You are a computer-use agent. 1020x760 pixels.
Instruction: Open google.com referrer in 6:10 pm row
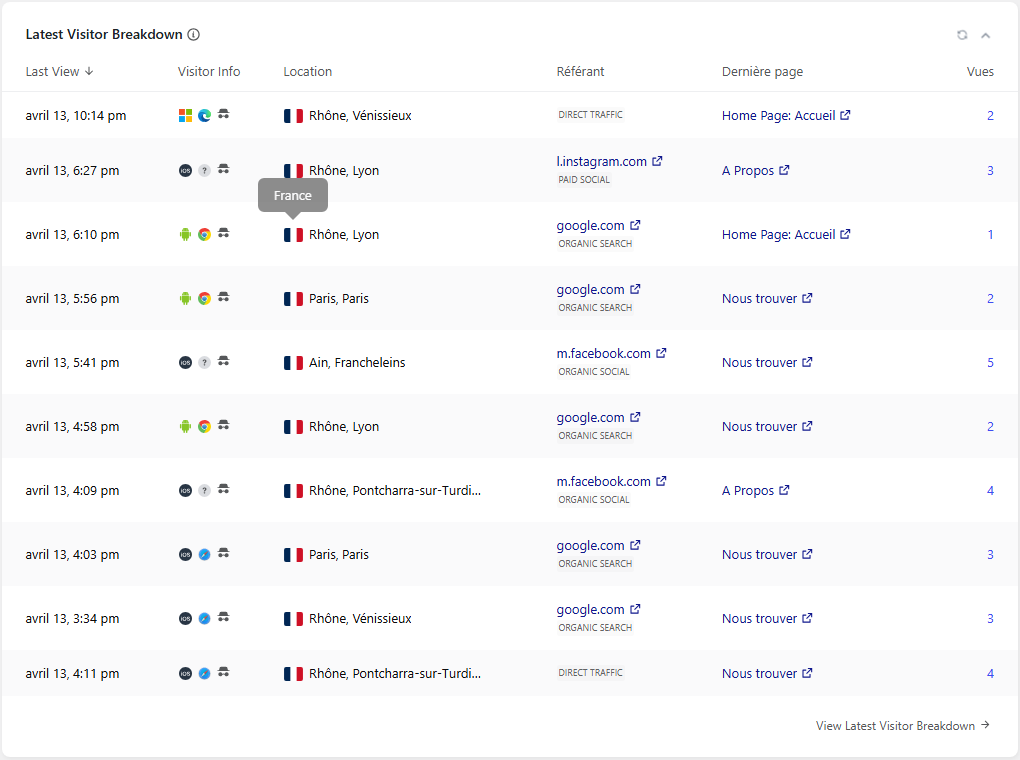coord(590,226)
